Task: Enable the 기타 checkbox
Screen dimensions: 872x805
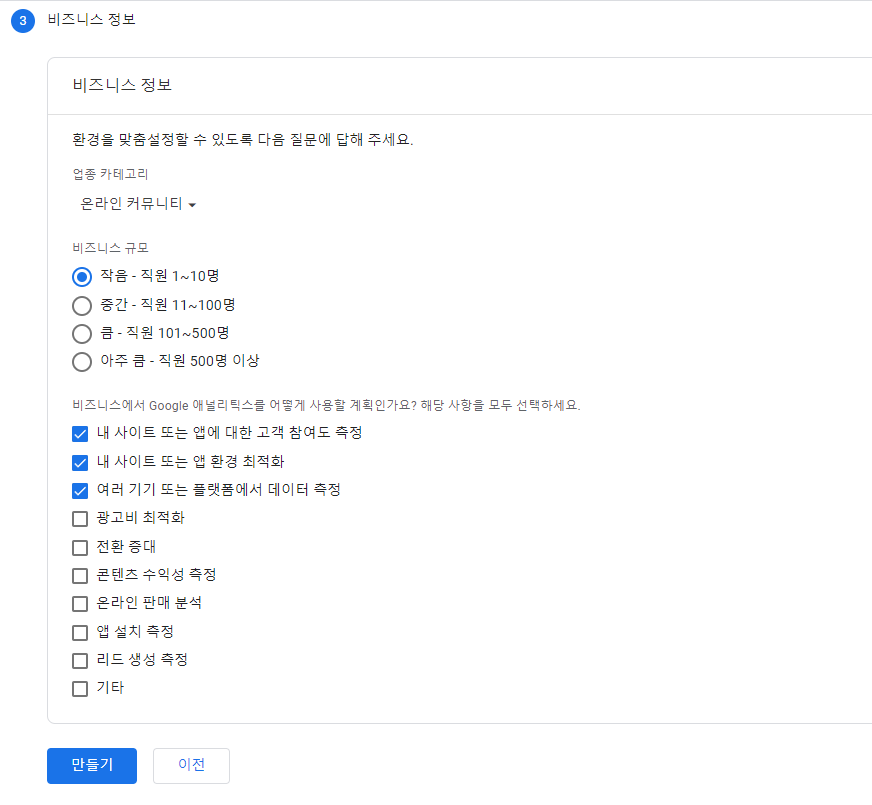Action: [x=79, y=688]
